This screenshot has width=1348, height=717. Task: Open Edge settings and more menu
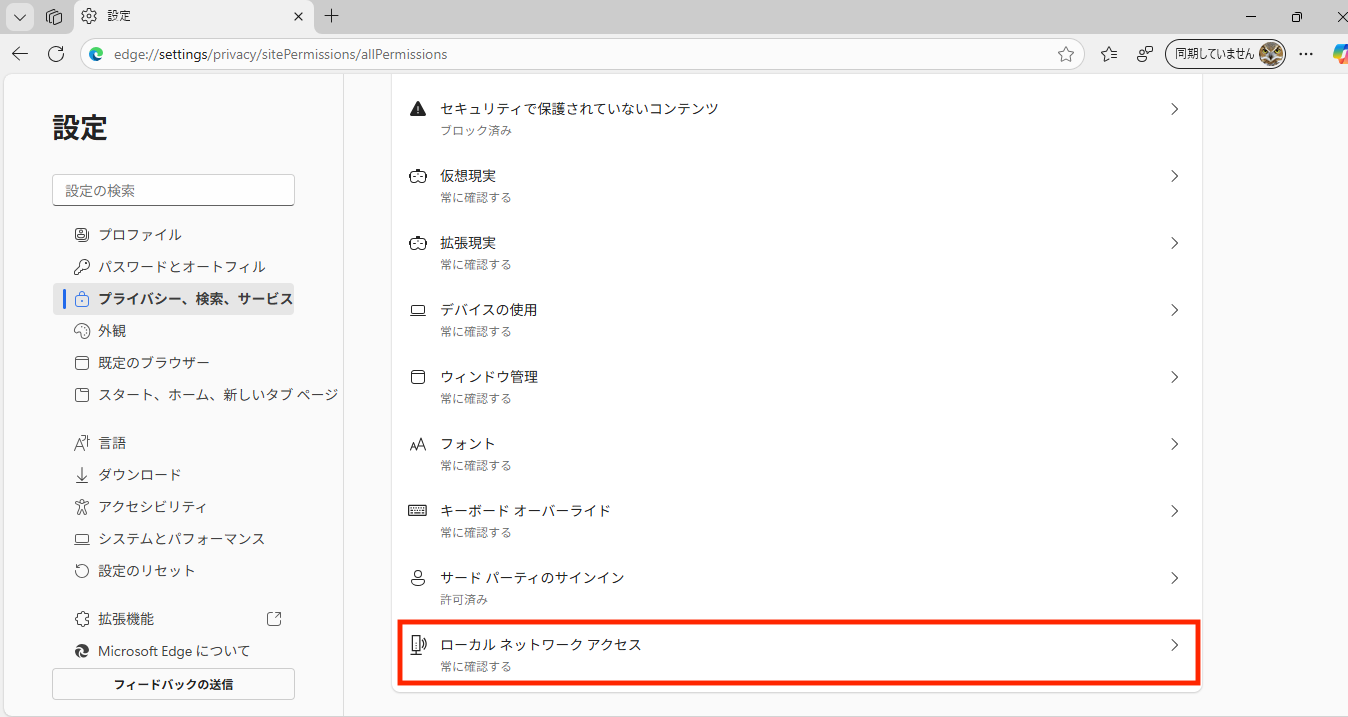(x=1306, y=54)
